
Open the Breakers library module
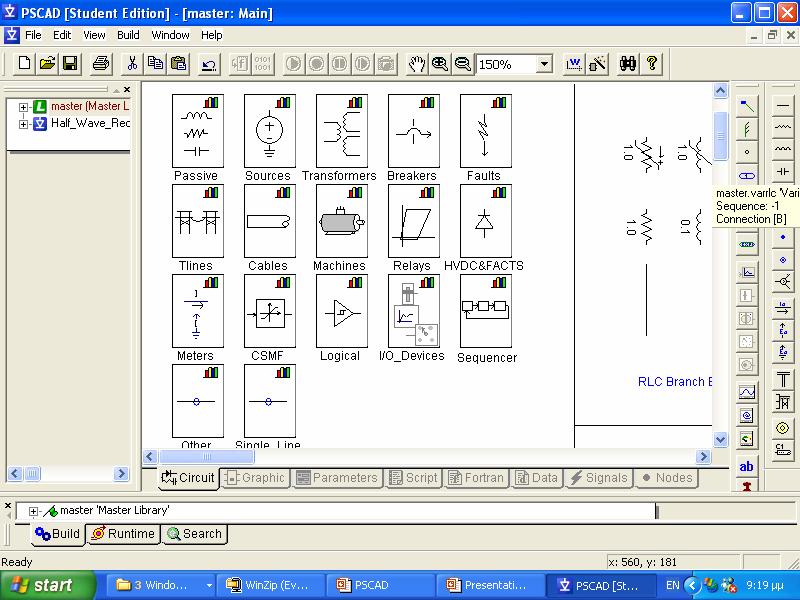(x=414, y=131)
